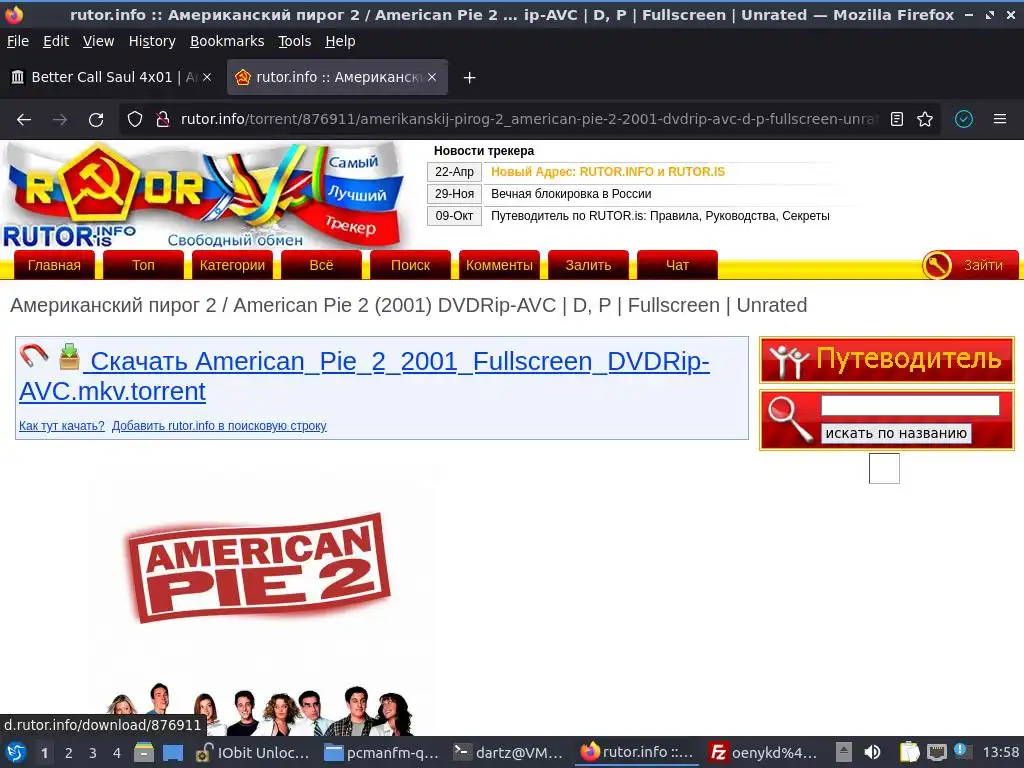Viewport: 1024px width, 768px height.
Task: Click Добавить rutor.info в поисковую строку link
Action: pyautogui.click(x=219, y=426)
